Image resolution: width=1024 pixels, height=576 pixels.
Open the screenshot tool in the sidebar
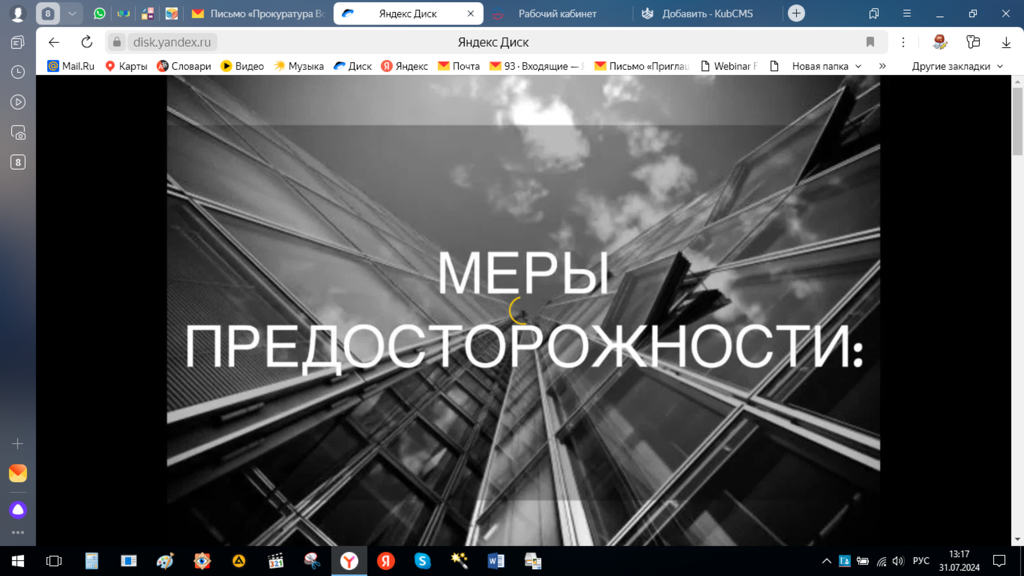tap(18, 132)
